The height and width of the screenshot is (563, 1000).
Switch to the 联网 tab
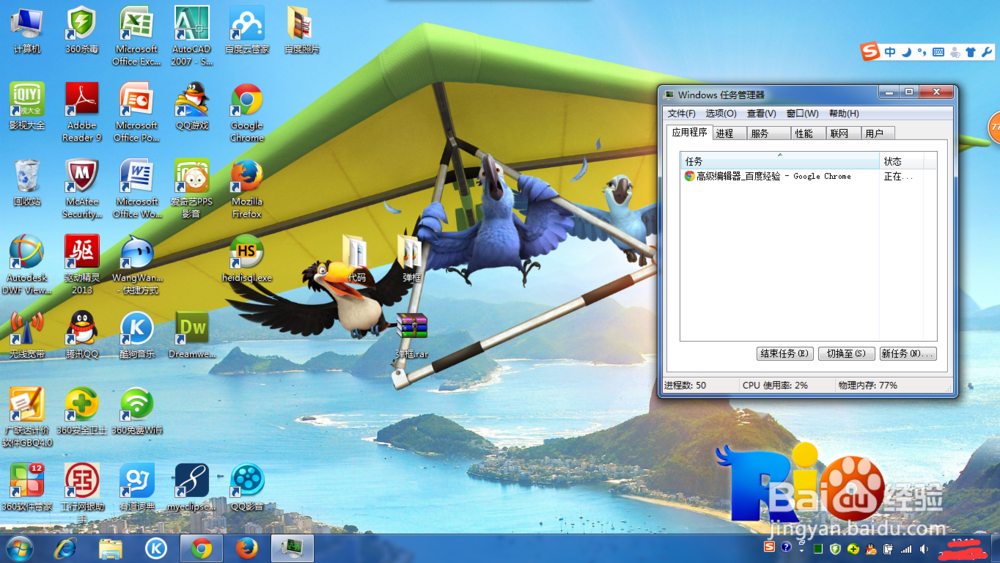[x=842, y=133]
